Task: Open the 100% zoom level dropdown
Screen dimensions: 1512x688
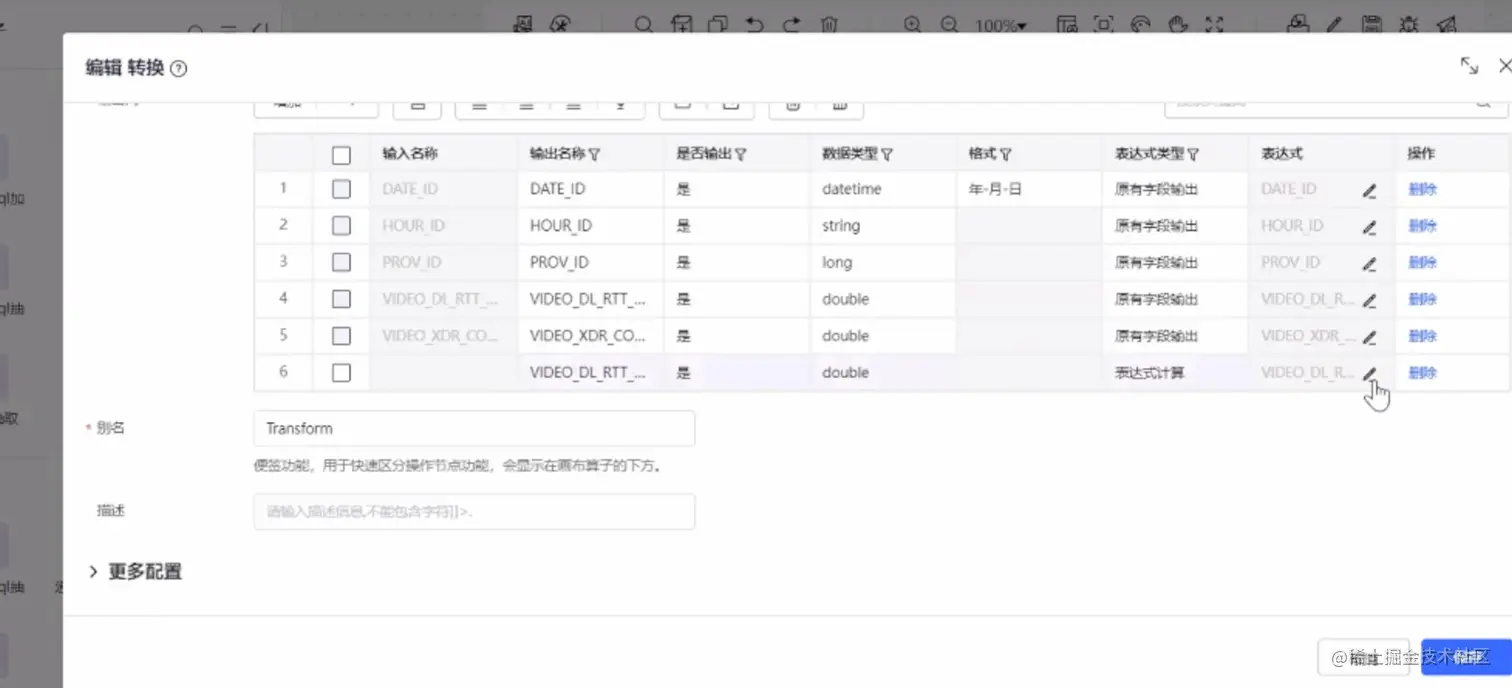Action: tap(1001, 26)
